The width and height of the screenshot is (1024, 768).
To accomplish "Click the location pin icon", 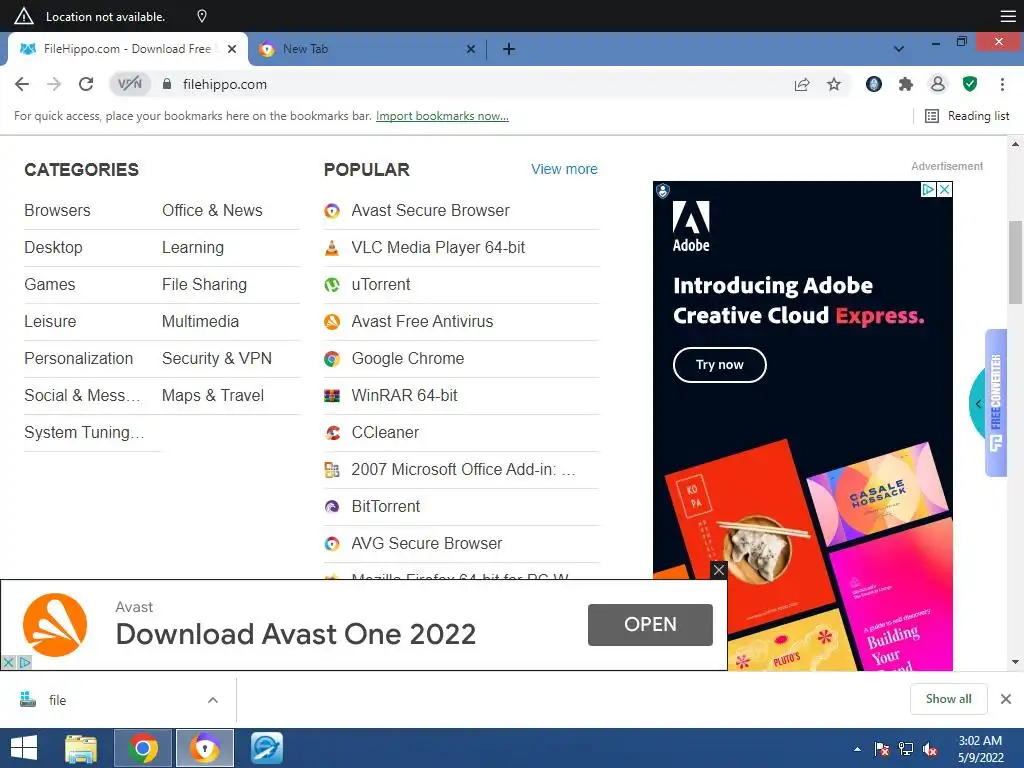I will tap(202, 16).
